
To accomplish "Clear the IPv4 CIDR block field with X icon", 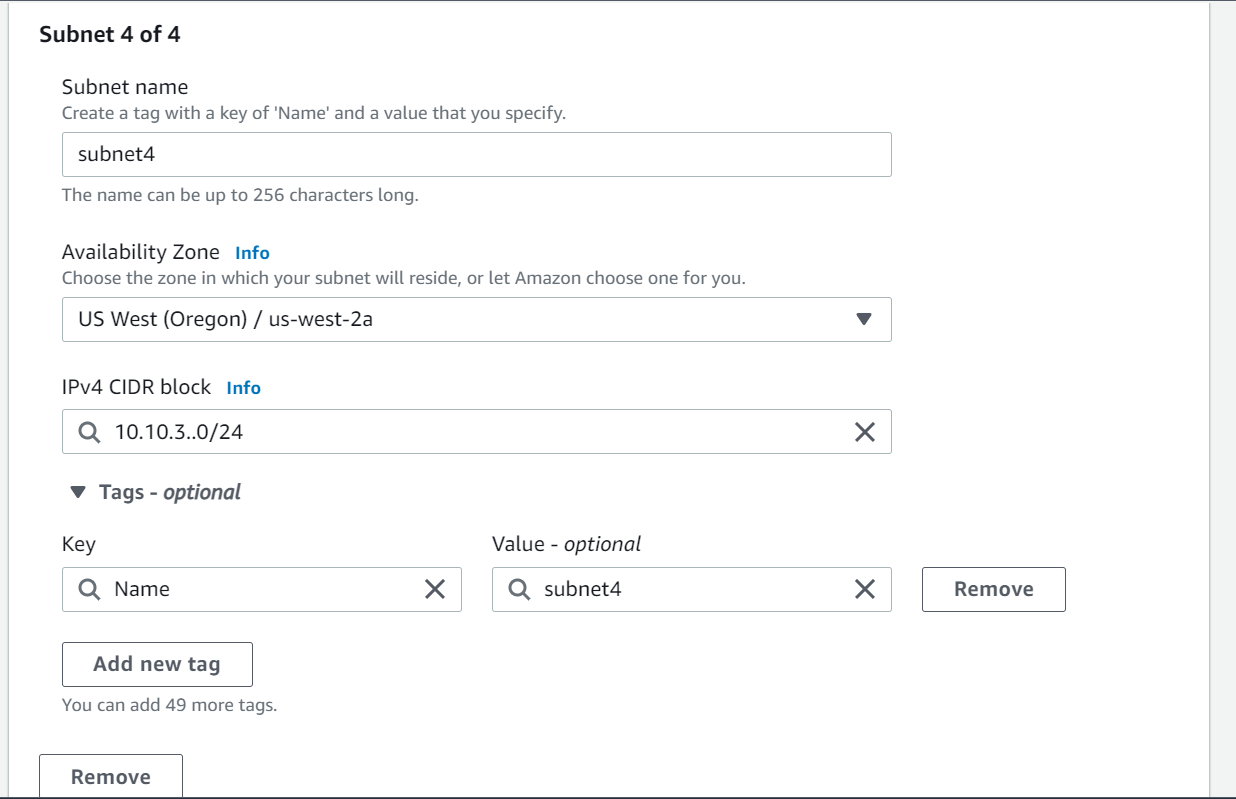I will (x=864, y=432).
